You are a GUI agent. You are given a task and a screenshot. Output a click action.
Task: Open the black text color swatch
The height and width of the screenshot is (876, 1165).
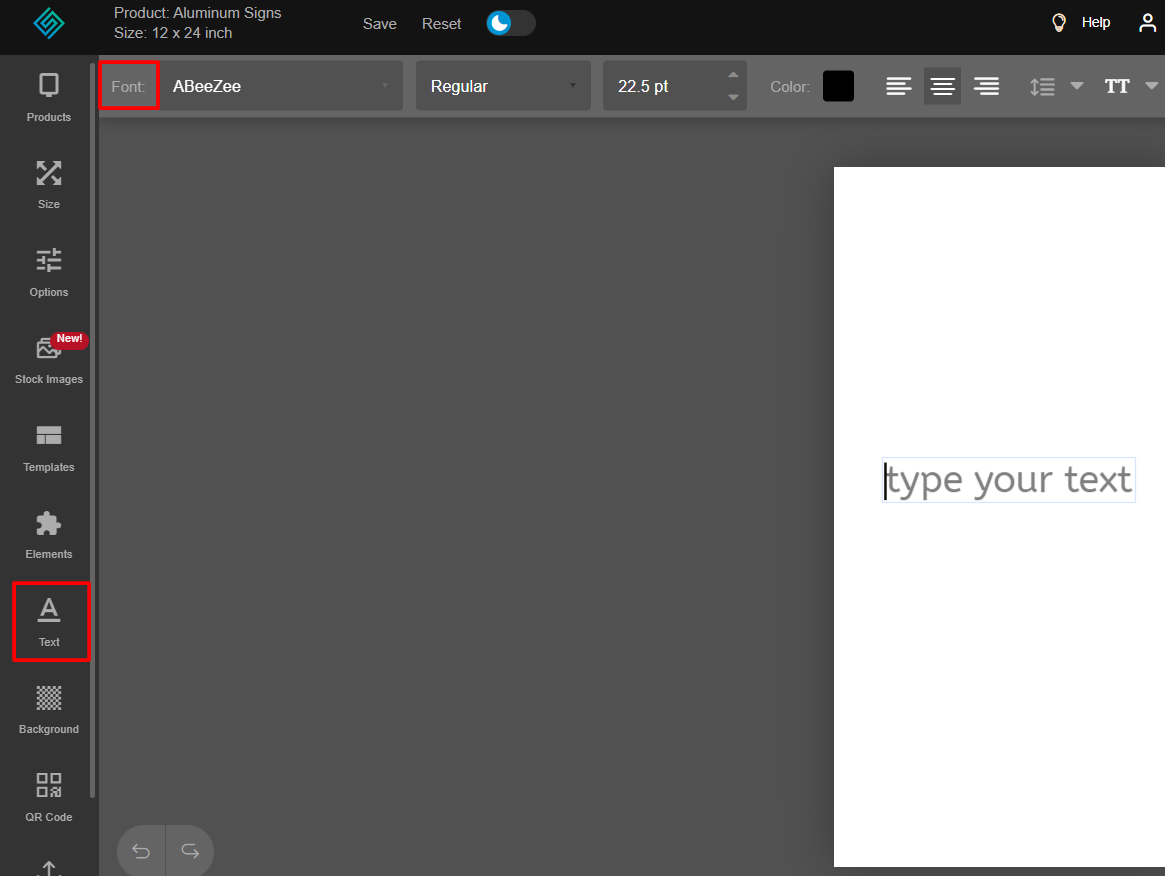(838, 86)
